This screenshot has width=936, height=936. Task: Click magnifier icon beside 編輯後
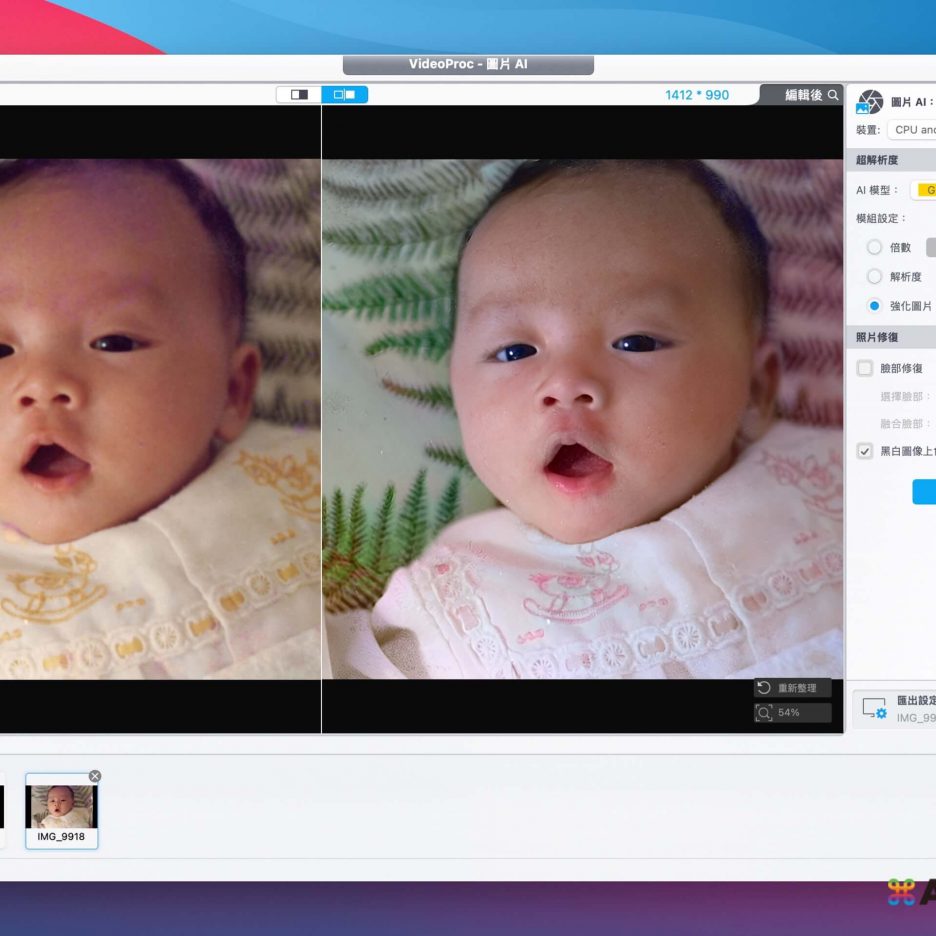tap(833, 95)
